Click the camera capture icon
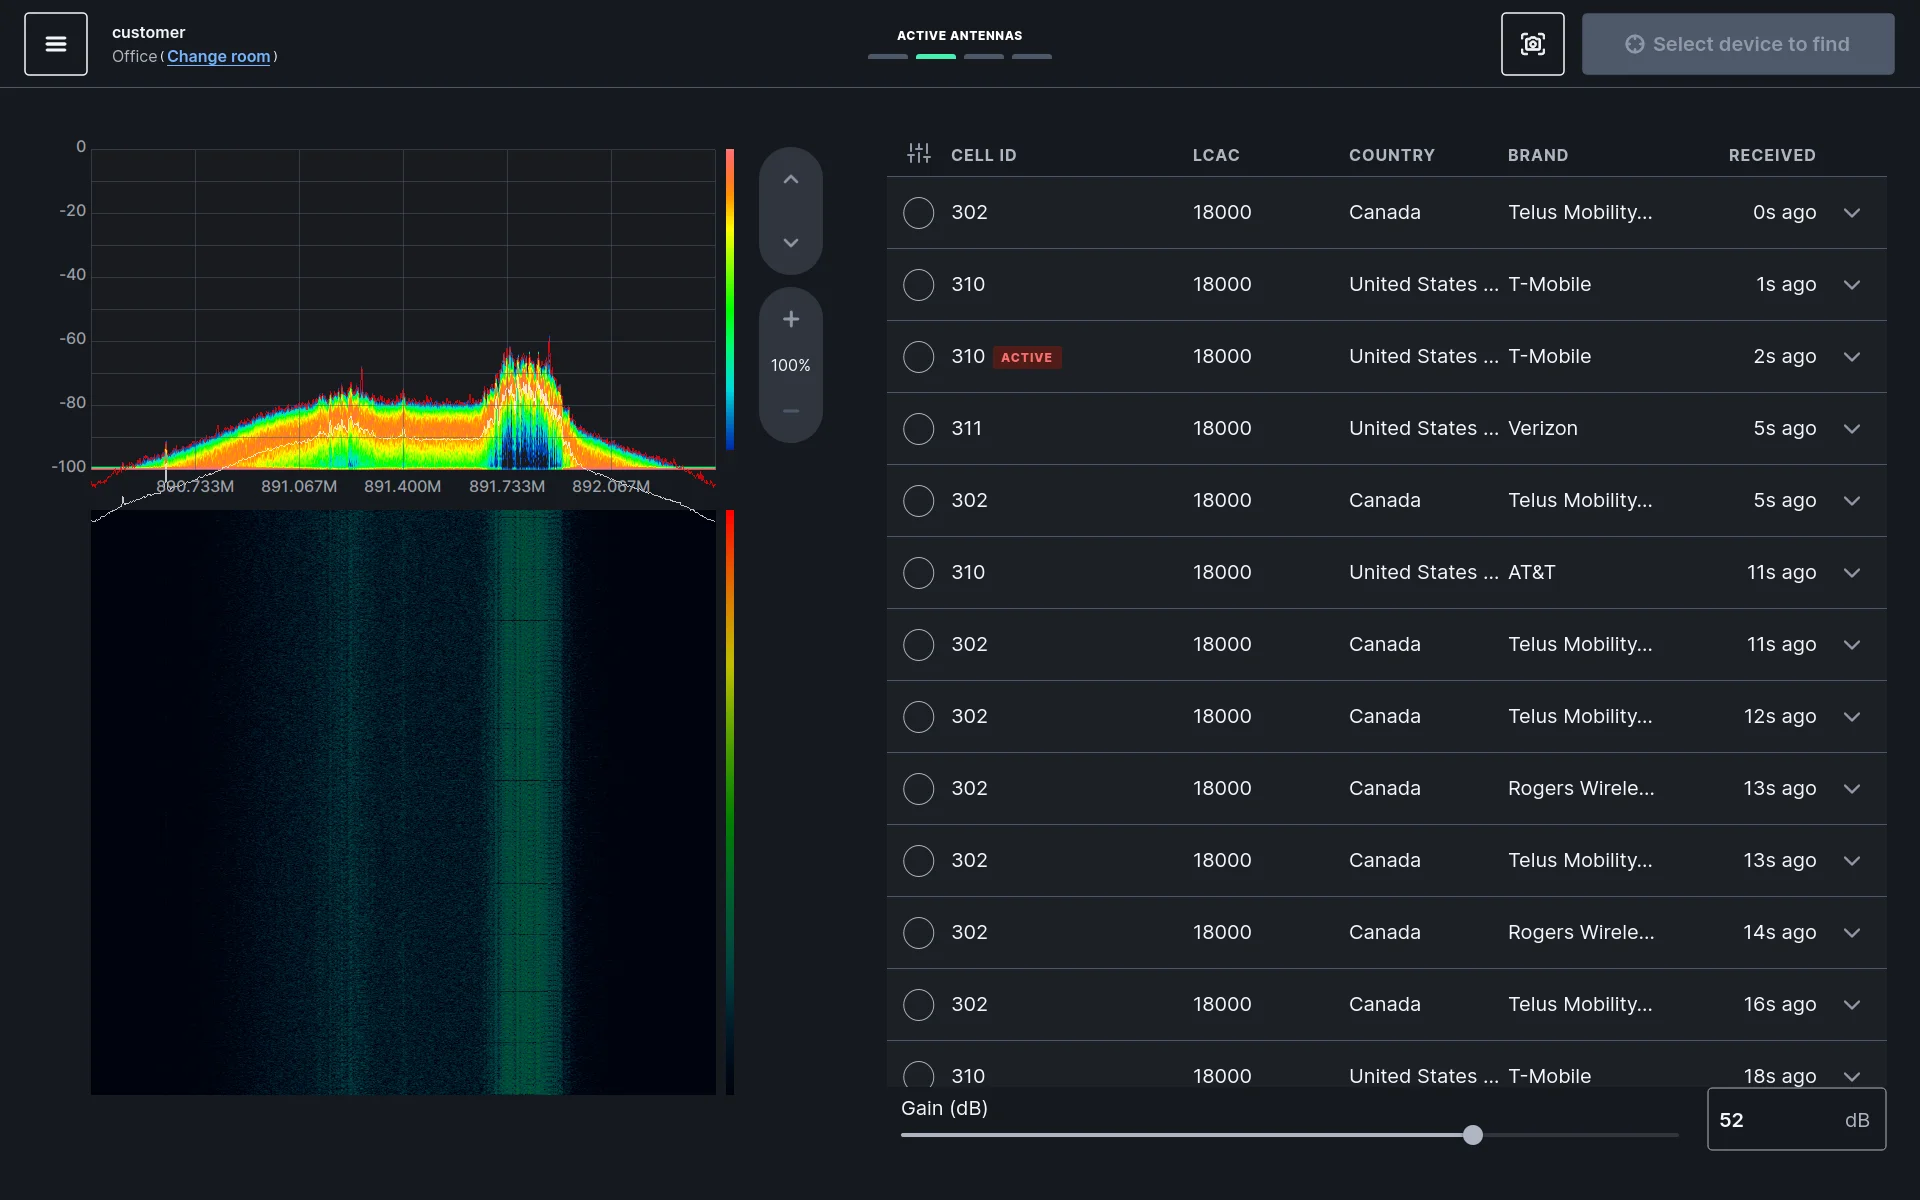1920x1200 pixels. click(1532, 44)
